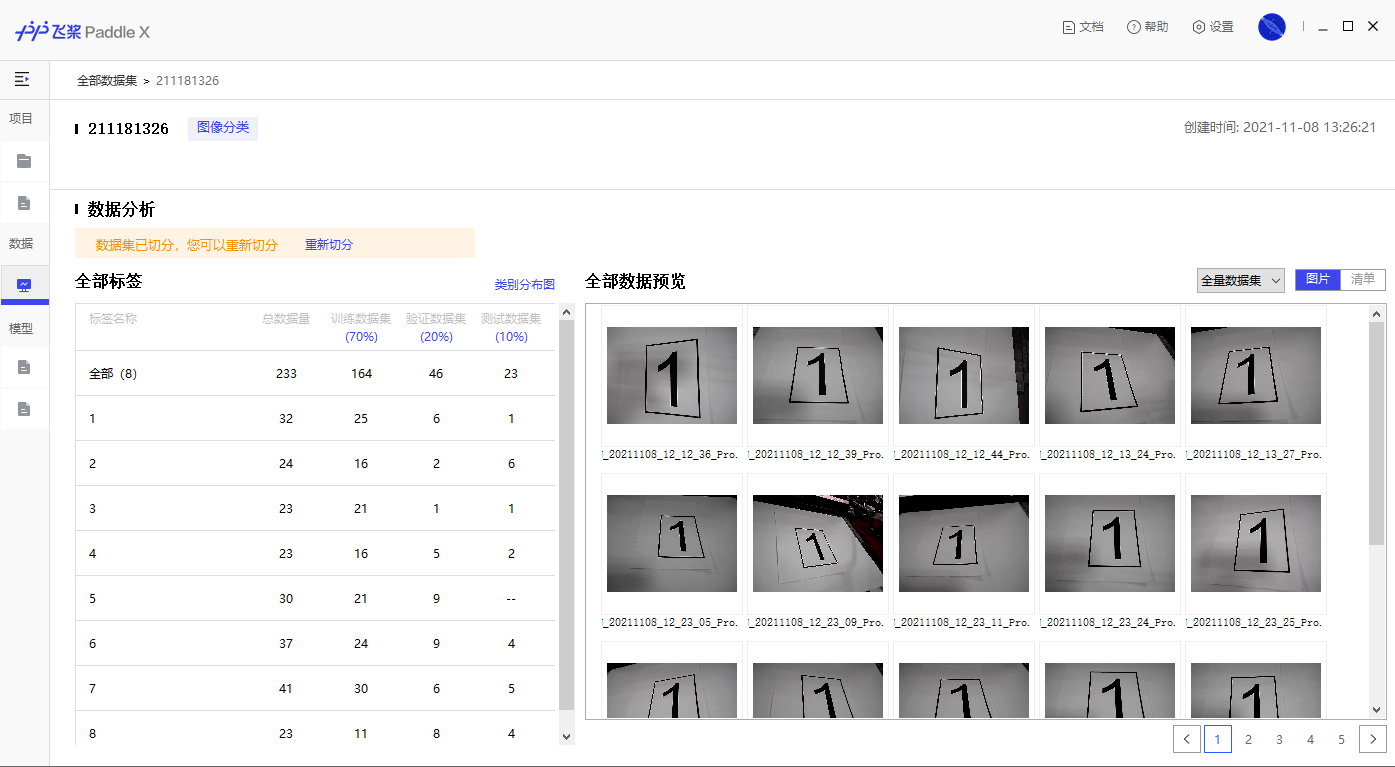Go to next page of image previews
This screenshot has height=767, width=1395.
pyautogui.click(x=1373, y=740)
